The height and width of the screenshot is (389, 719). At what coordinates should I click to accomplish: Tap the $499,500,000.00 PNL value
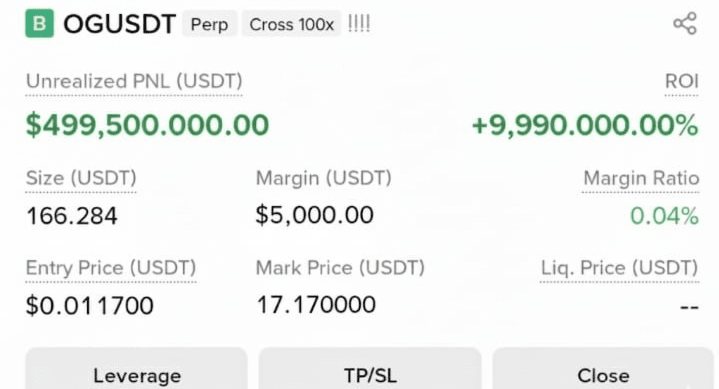pyautogui.click(x=147, y=125)
